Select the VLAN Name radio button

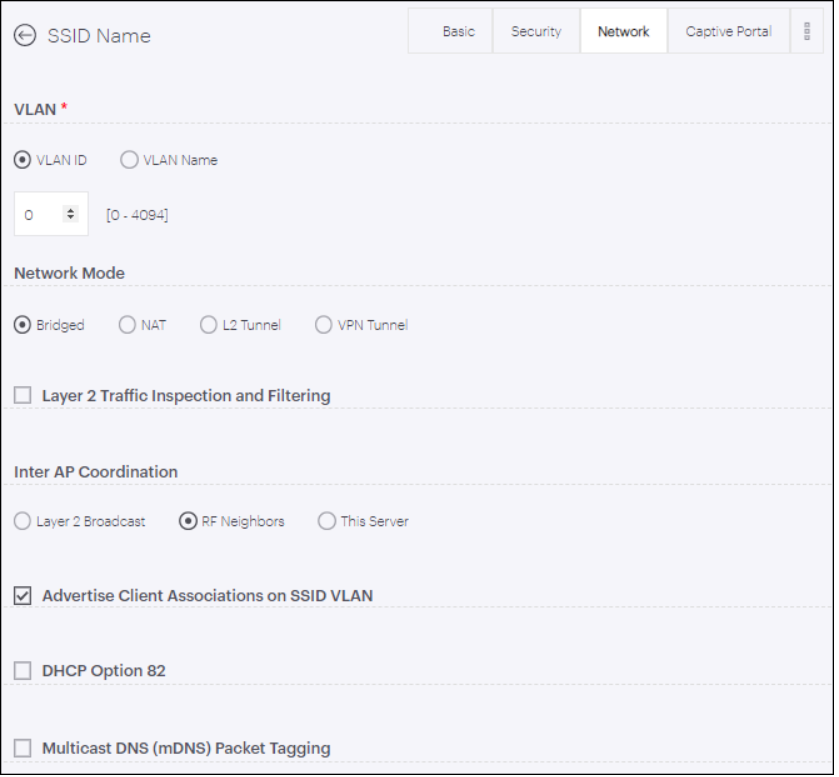128,160
